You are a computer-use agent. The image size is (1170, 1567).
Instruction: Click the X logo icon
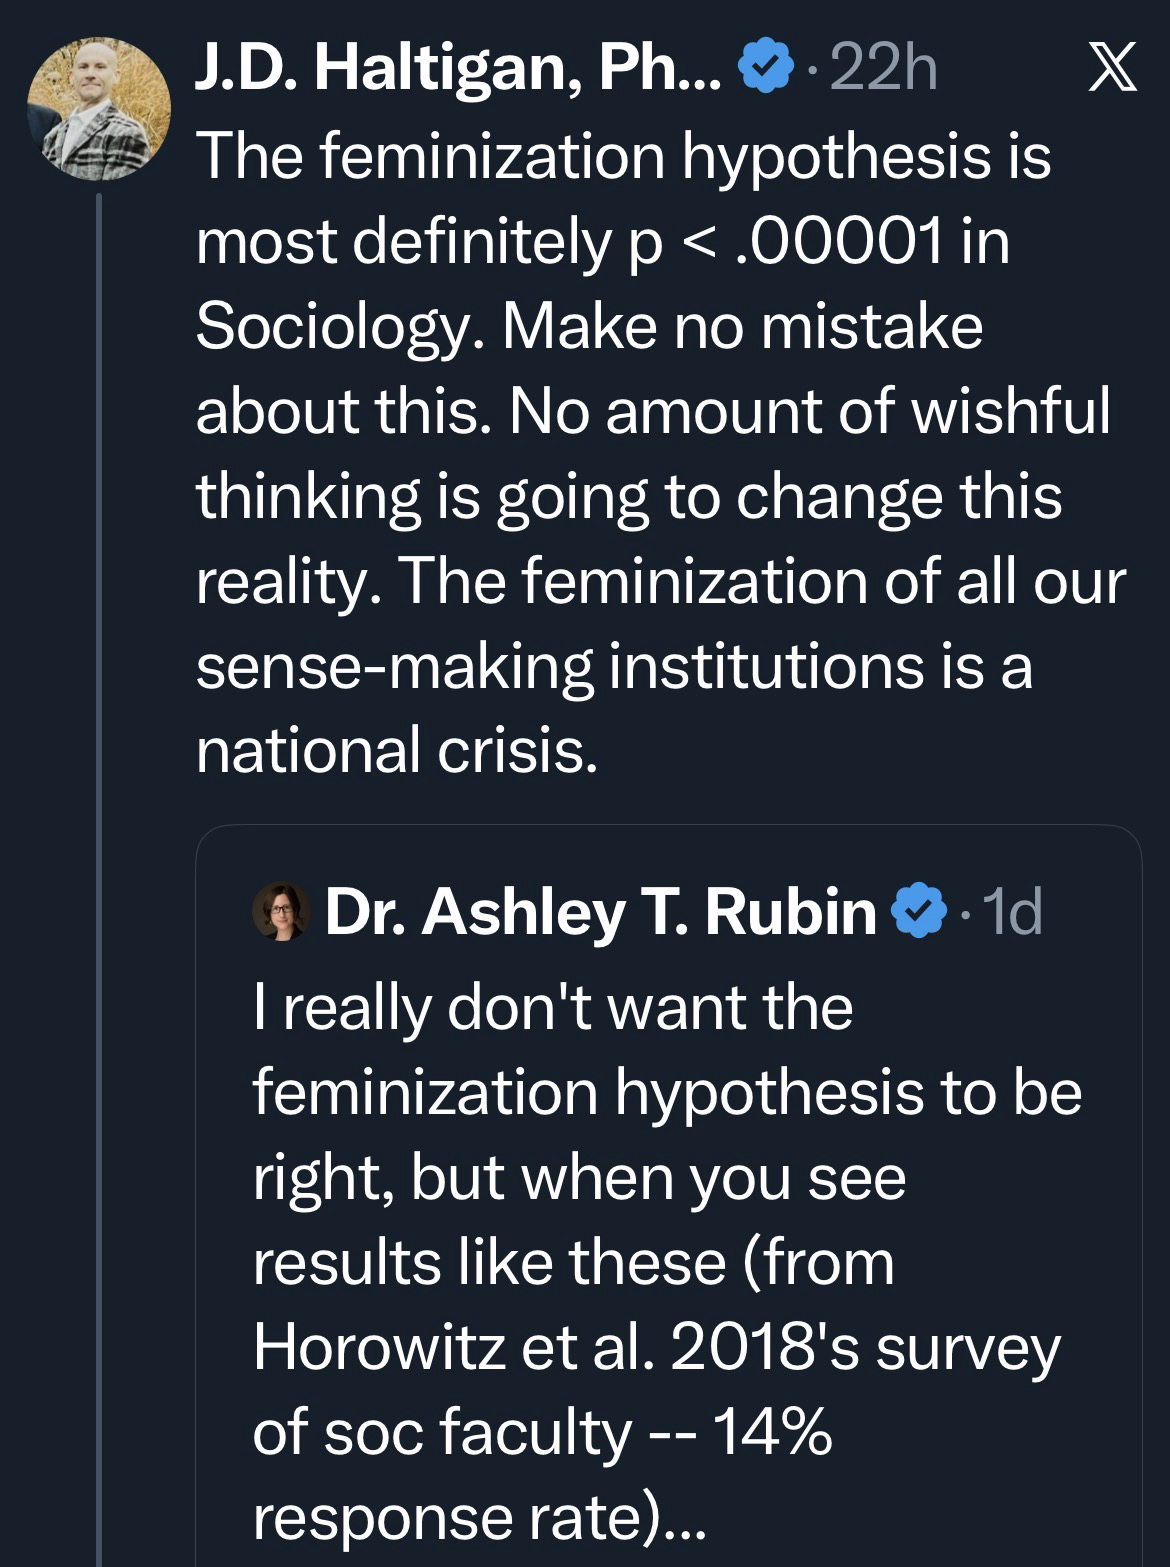coord(1112,72)
